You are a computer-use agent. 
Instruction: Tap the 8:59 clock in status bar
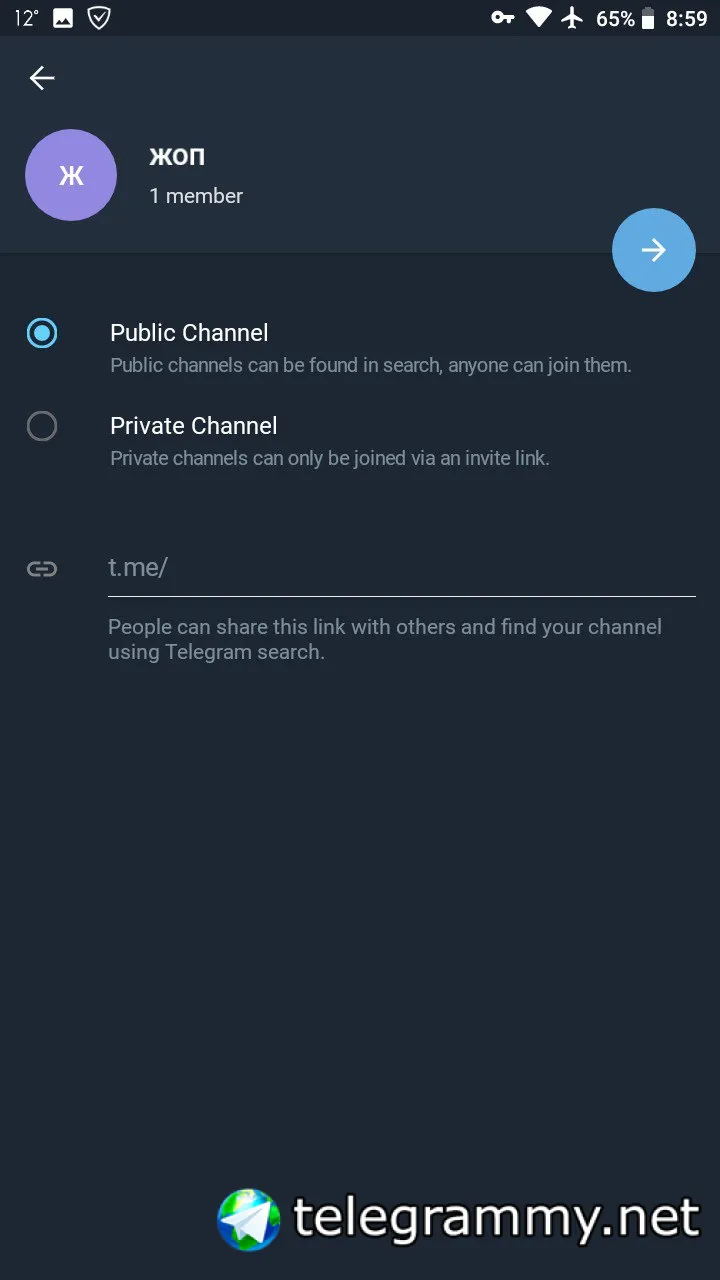(686, 18)
